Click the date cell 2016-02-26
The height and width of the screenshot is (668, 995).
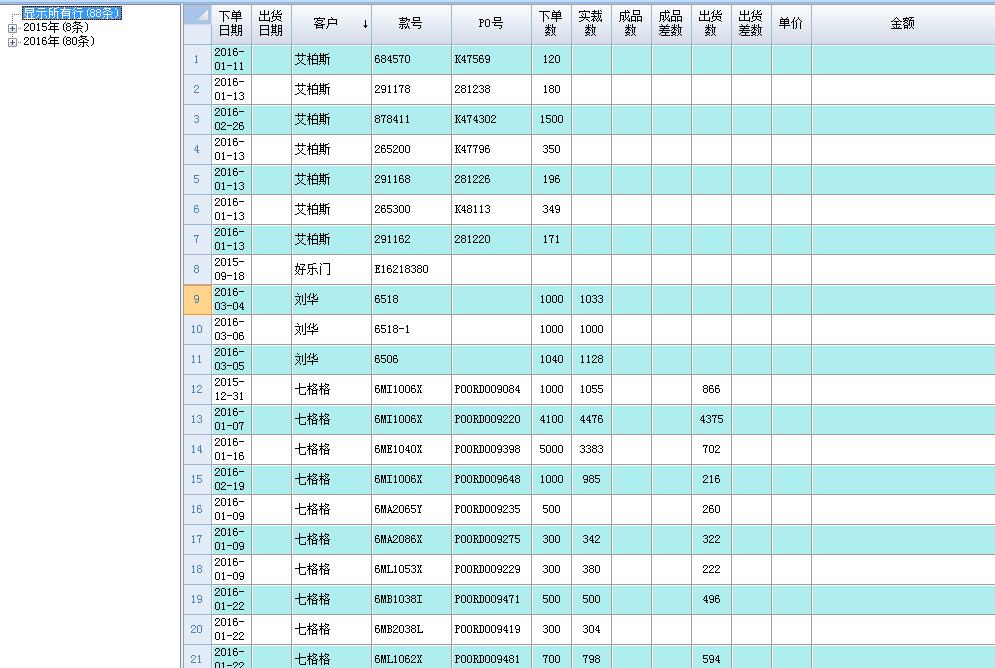[231, 119]
